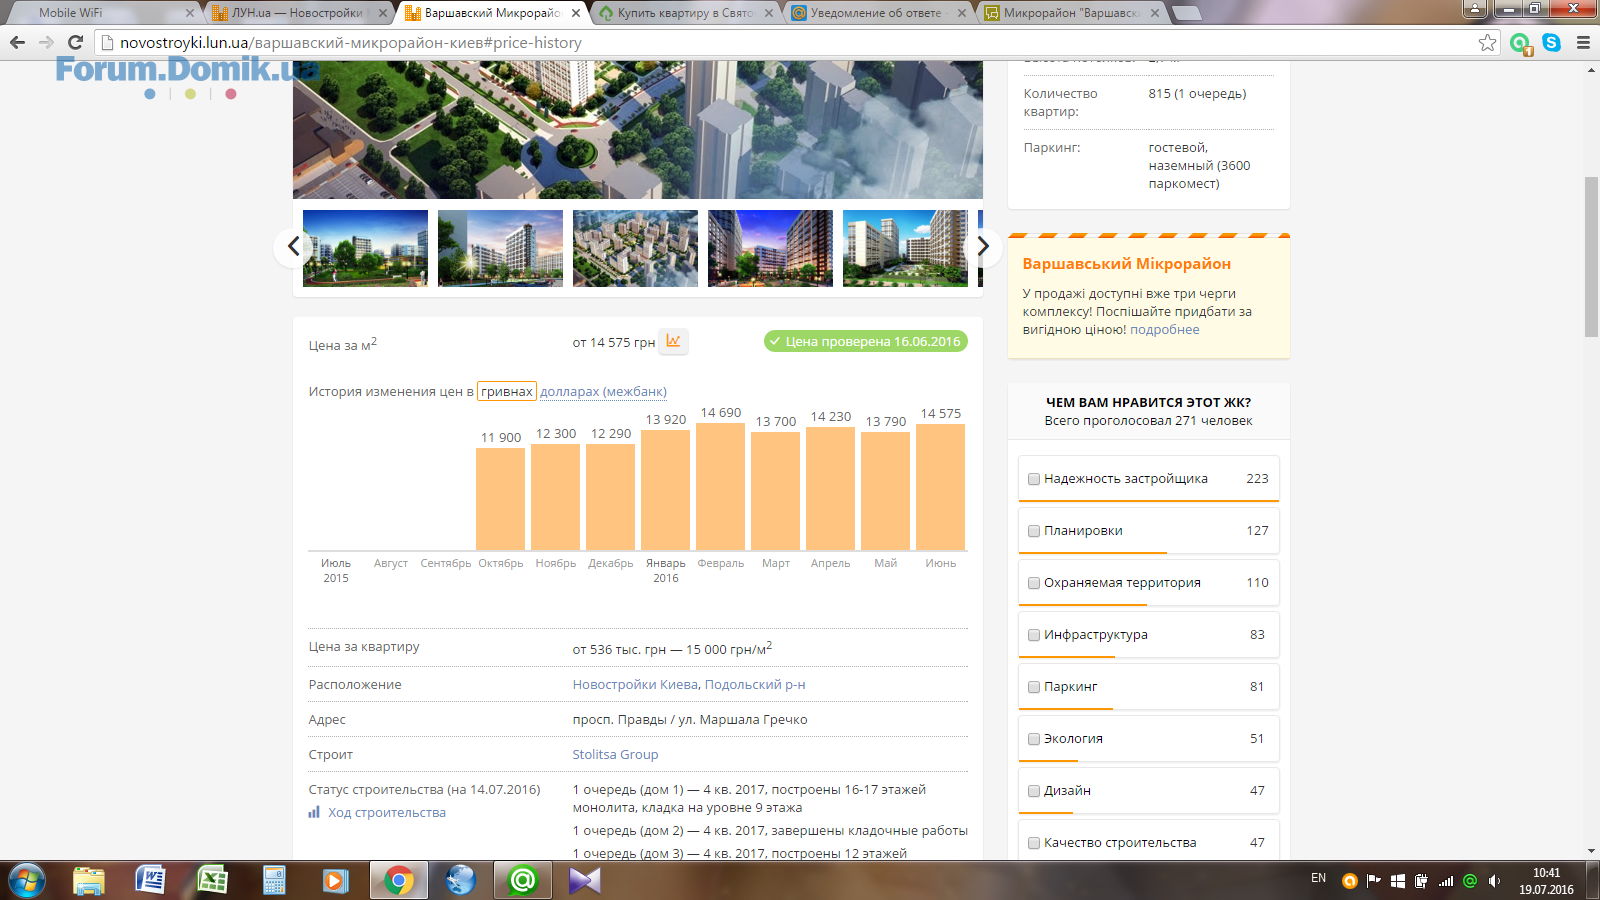Open fifth thumbnail courtyard view
Viewport: 1600px width, 900px height.
[x=905, y=248]
